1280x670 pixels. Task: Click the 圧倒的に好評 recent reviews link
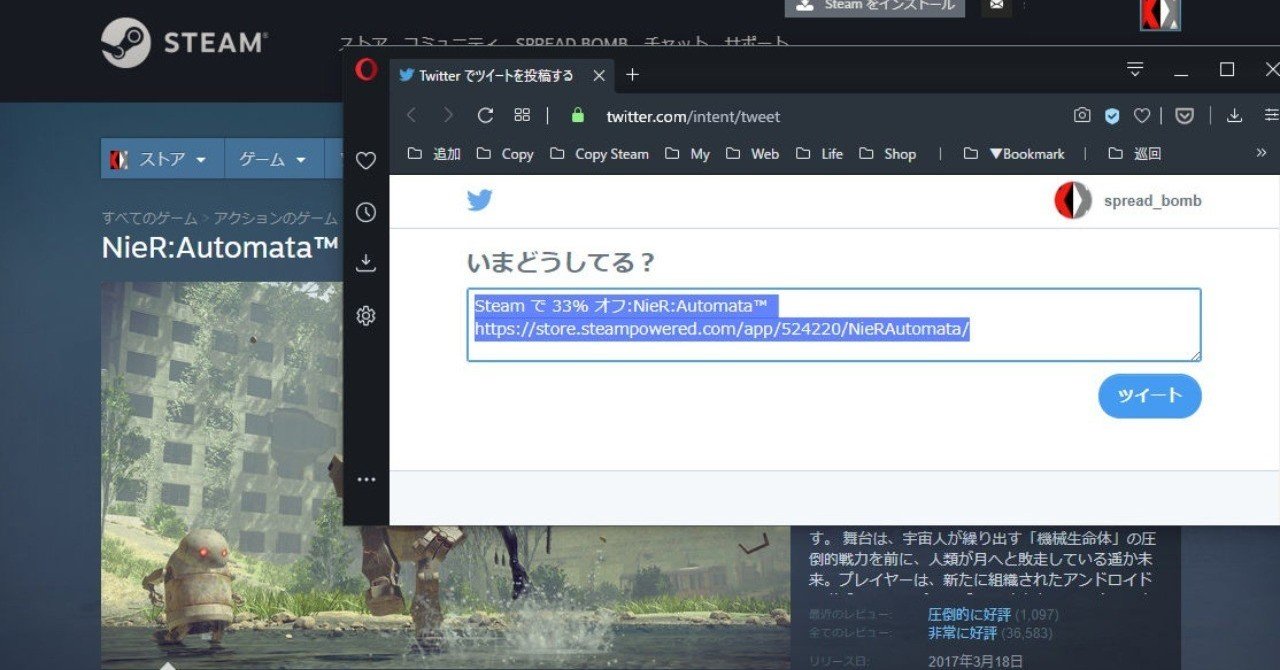coord(969,614)
